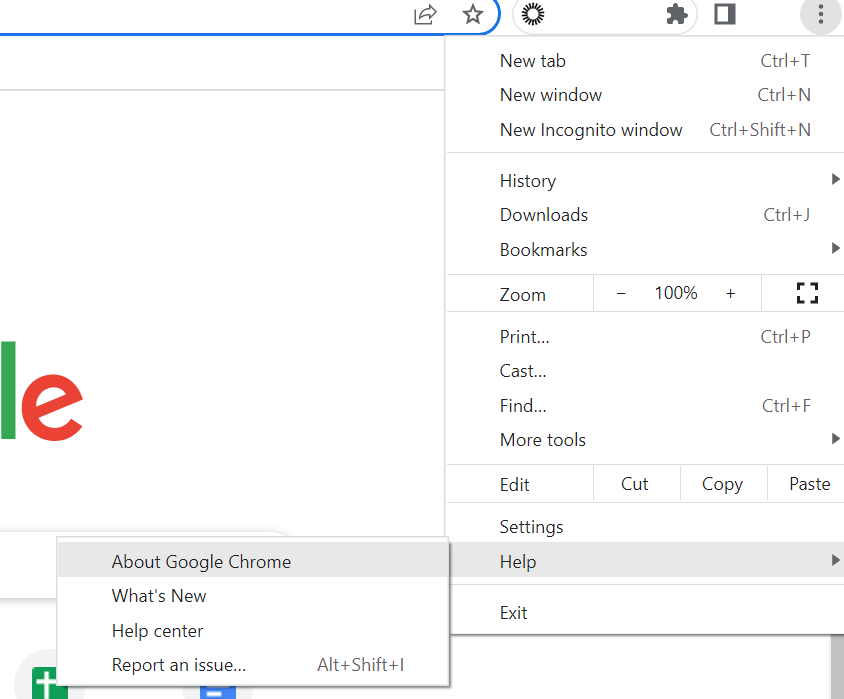Click the share page icon in address bar
Image resolution: width=844 pixels, height=699 pixels.
pyautogui.click(x=425, y=15)
